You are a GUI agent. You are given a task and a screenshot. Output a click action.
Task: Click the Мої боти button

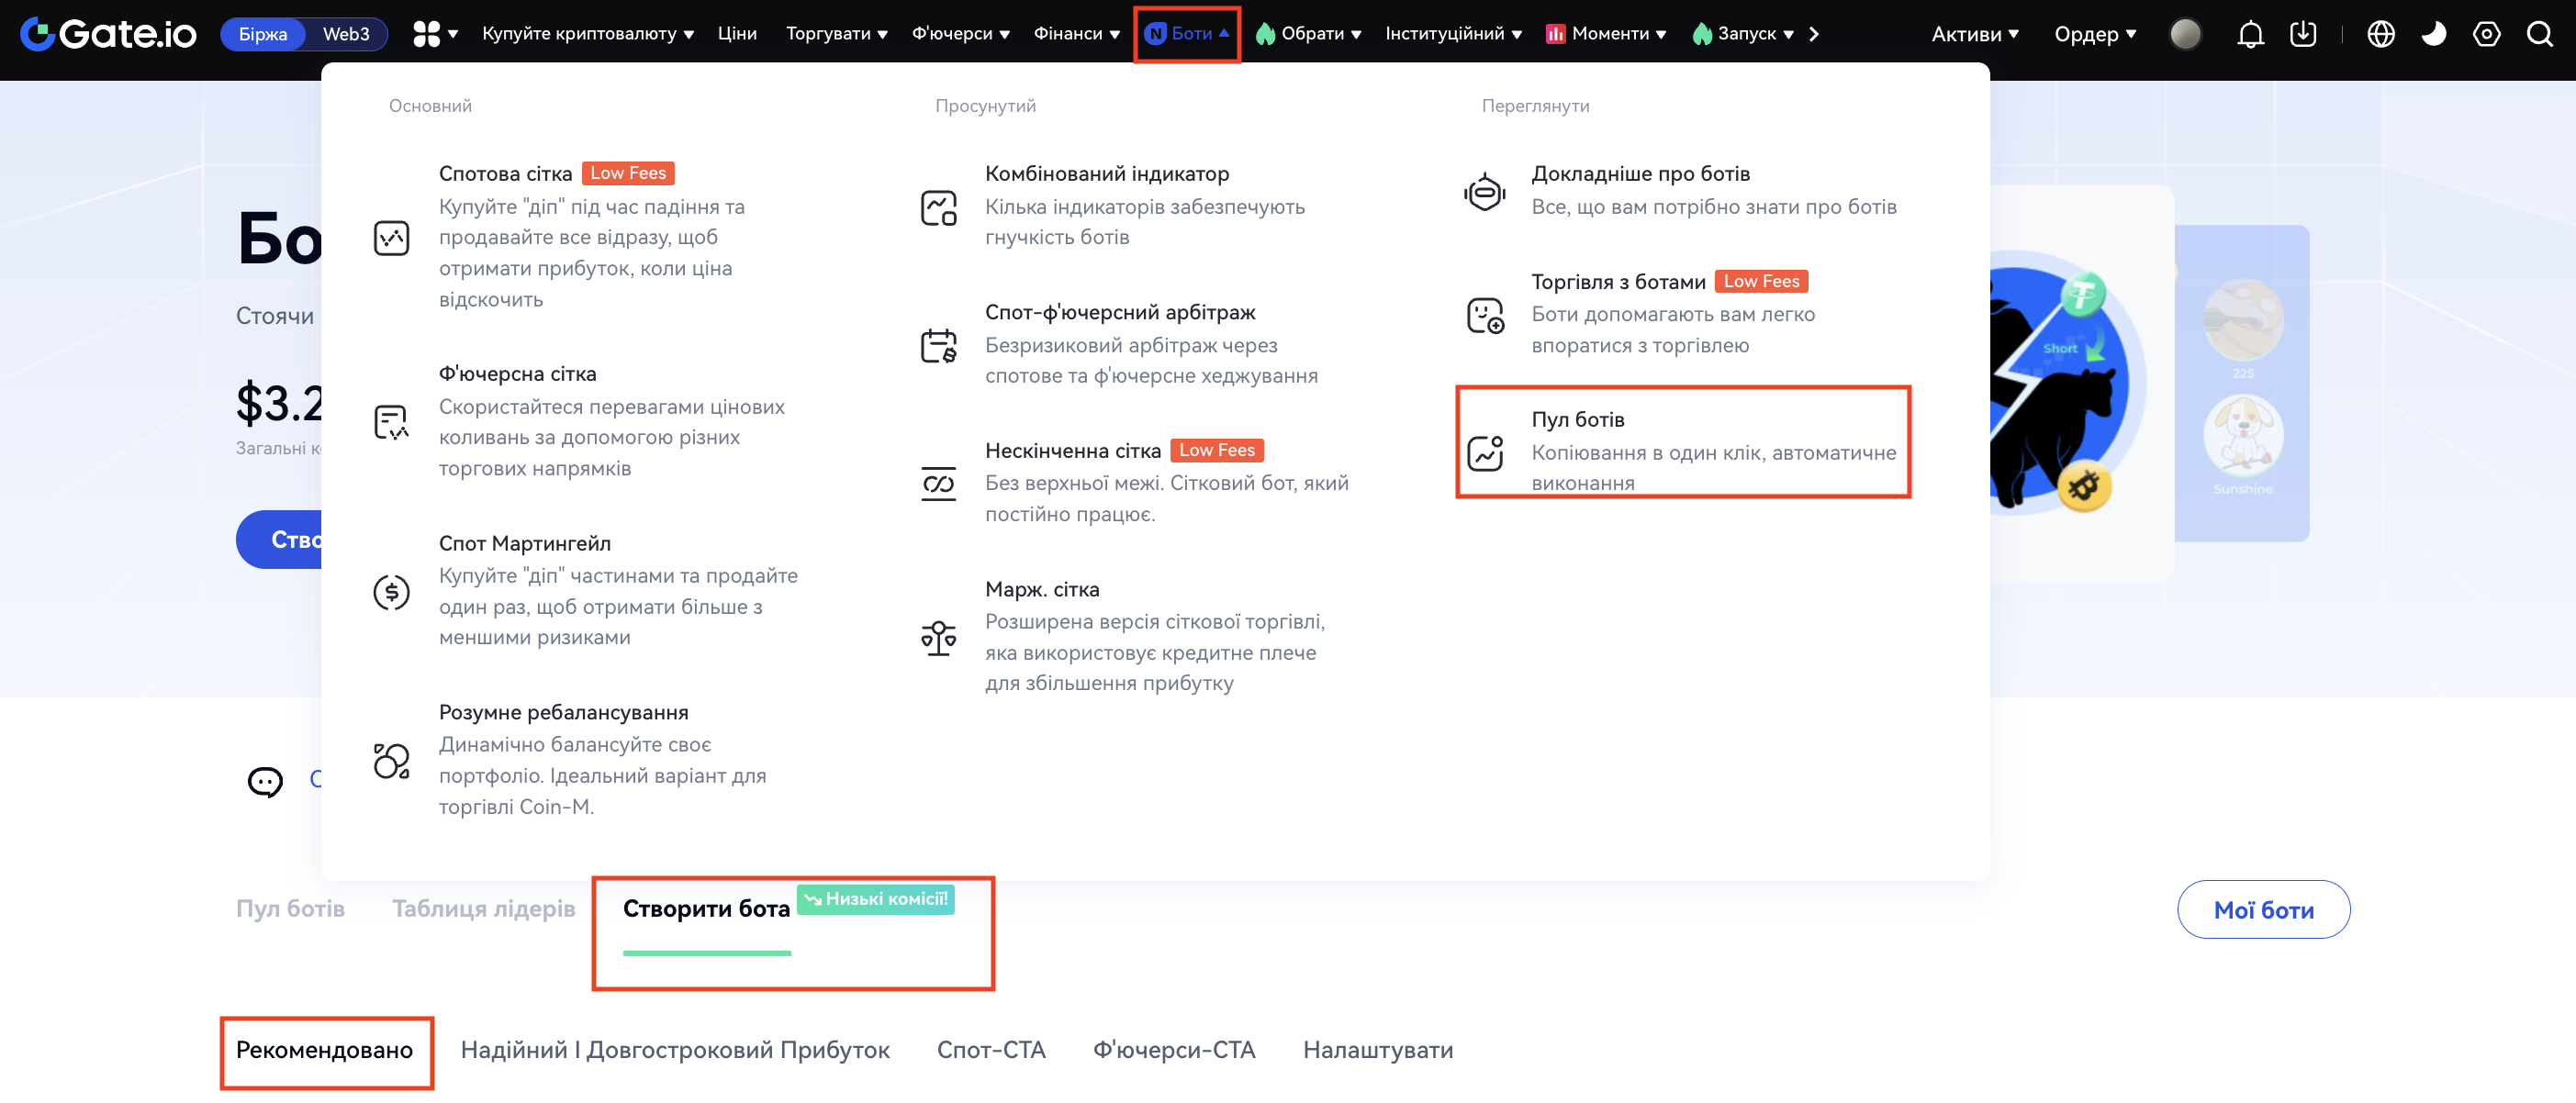pos(2263,909)
